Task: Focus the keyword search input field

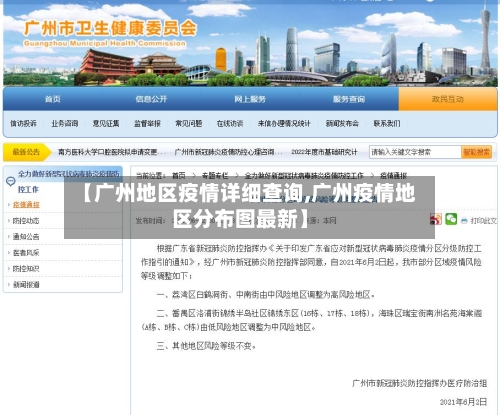Action: 415,152
